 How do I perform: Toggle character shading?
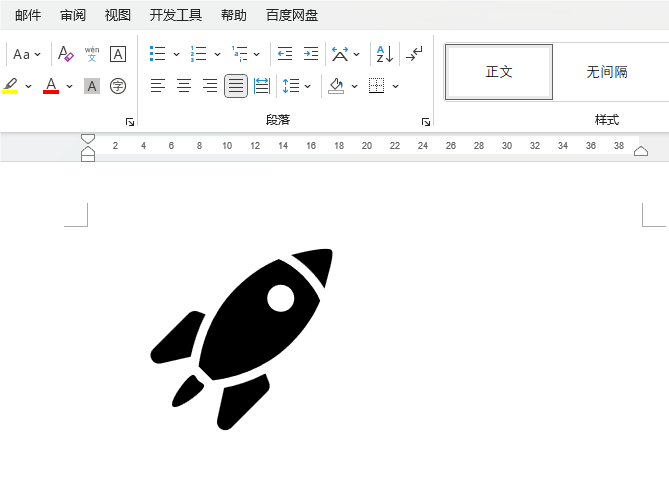pos(92,86)
